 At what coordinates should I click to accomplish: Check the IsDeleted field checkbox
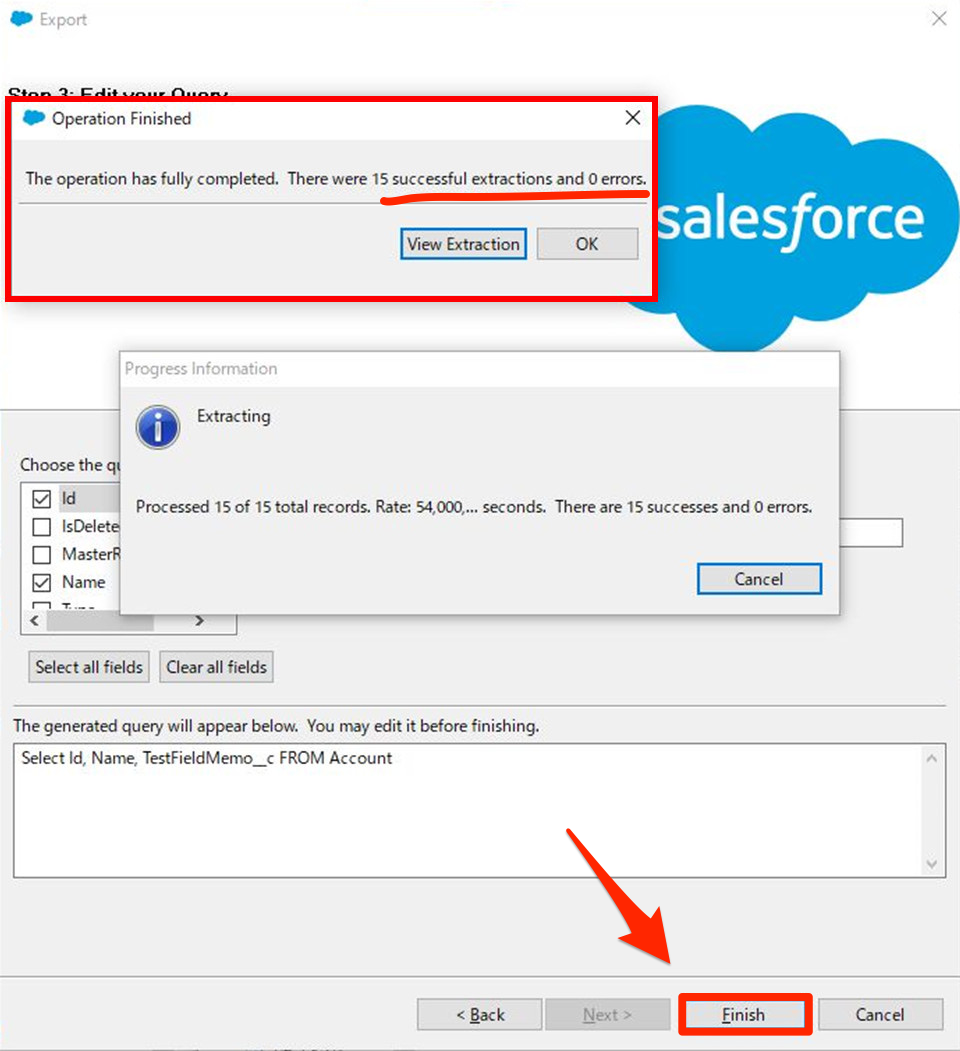(x=42, y=527)
